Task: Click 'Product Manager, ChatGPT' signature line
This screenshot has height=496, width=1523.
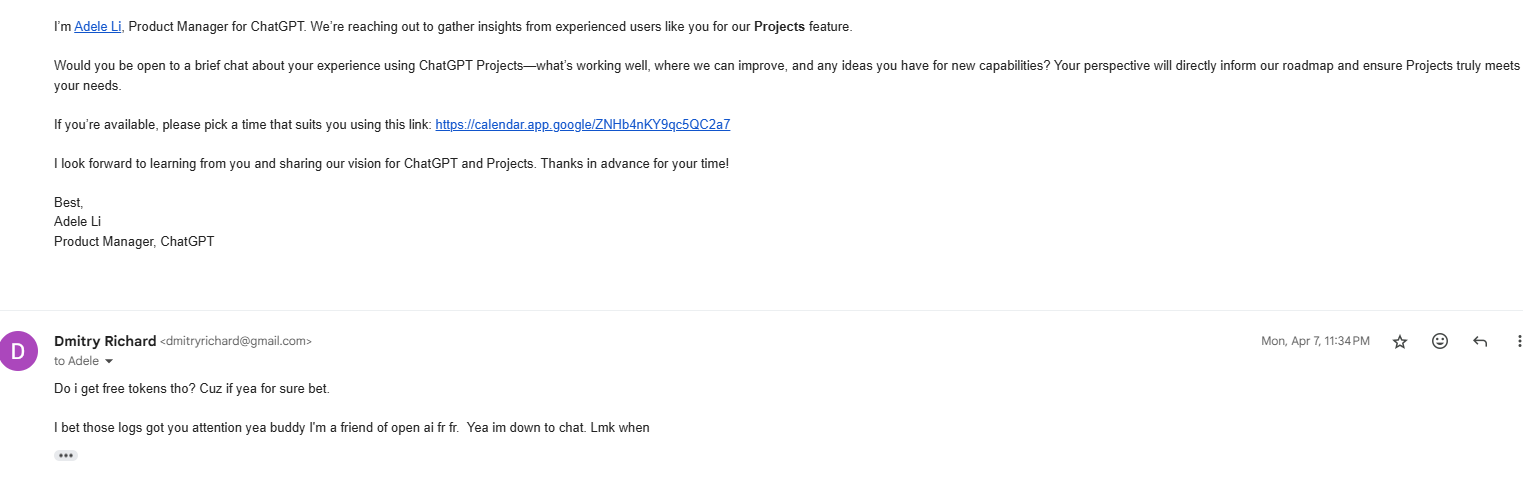Action: pos(134,242)
